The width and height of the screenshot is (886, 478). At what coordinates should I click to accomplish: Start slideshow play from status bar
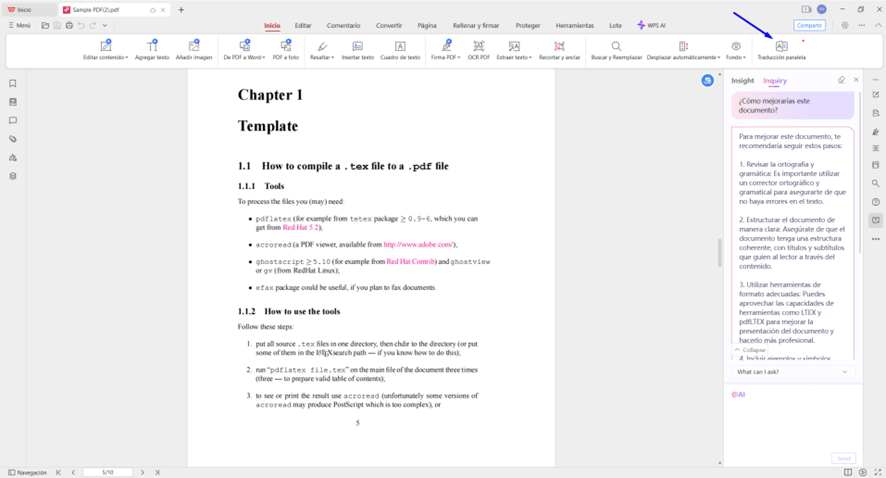[863, 472]
